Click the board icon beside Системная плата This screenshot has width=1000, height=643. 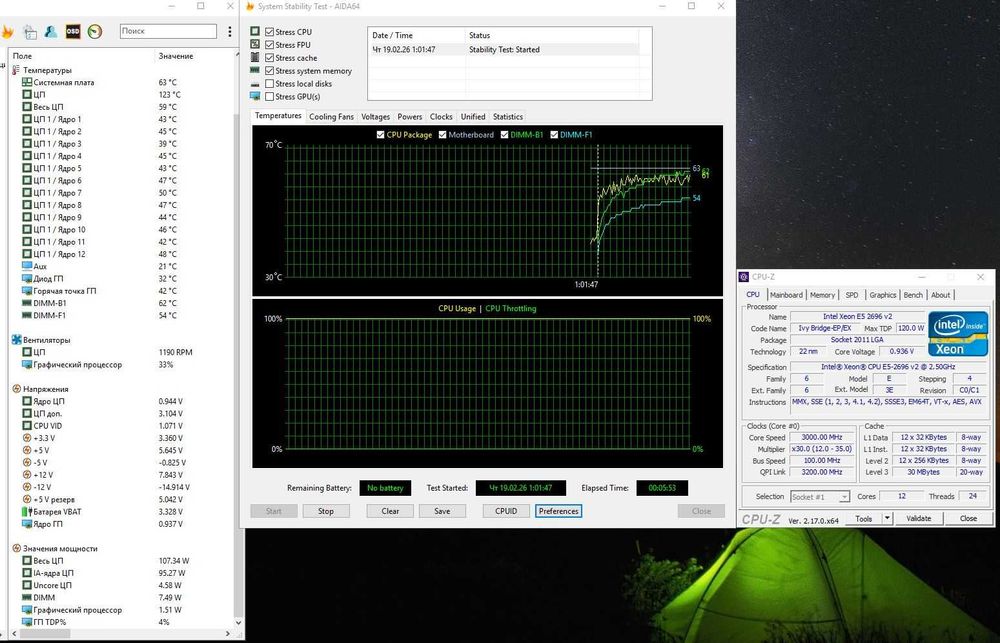27,82
